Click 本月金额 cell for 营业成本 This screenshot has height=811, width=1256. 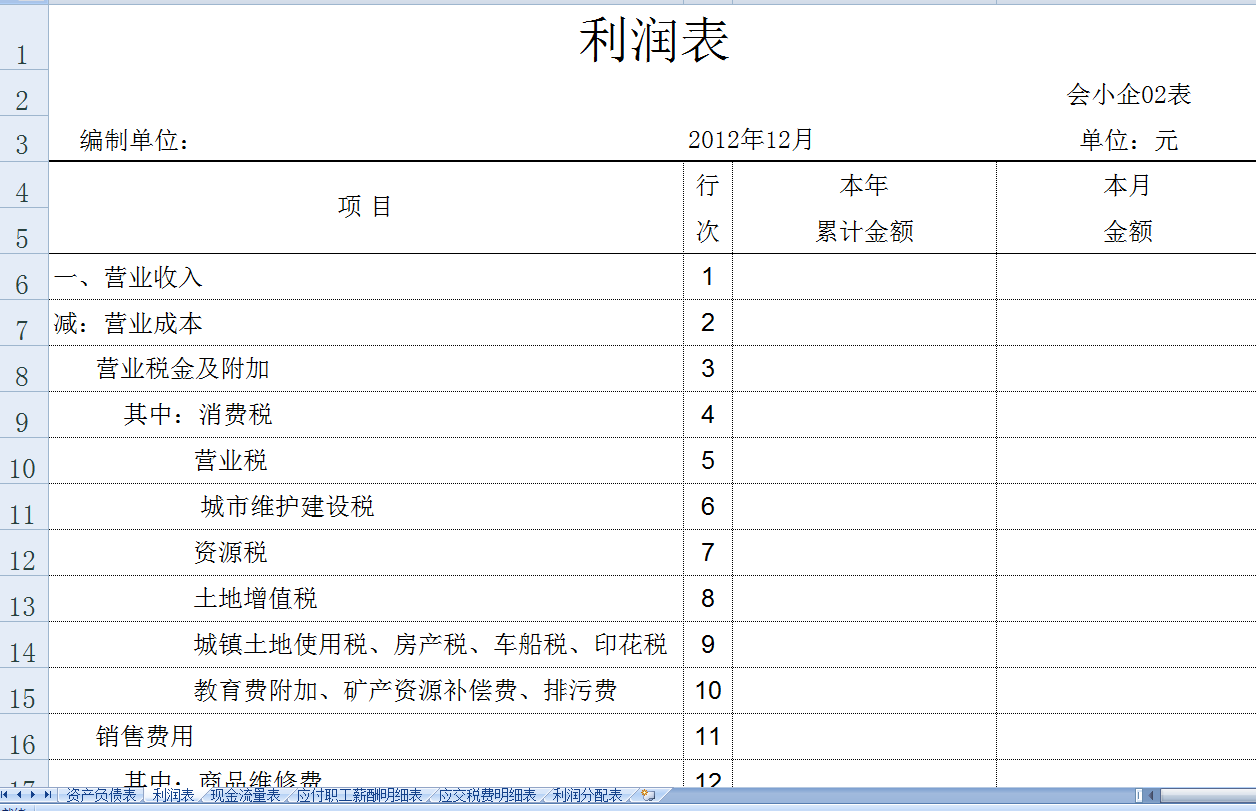click(1127, 323)
